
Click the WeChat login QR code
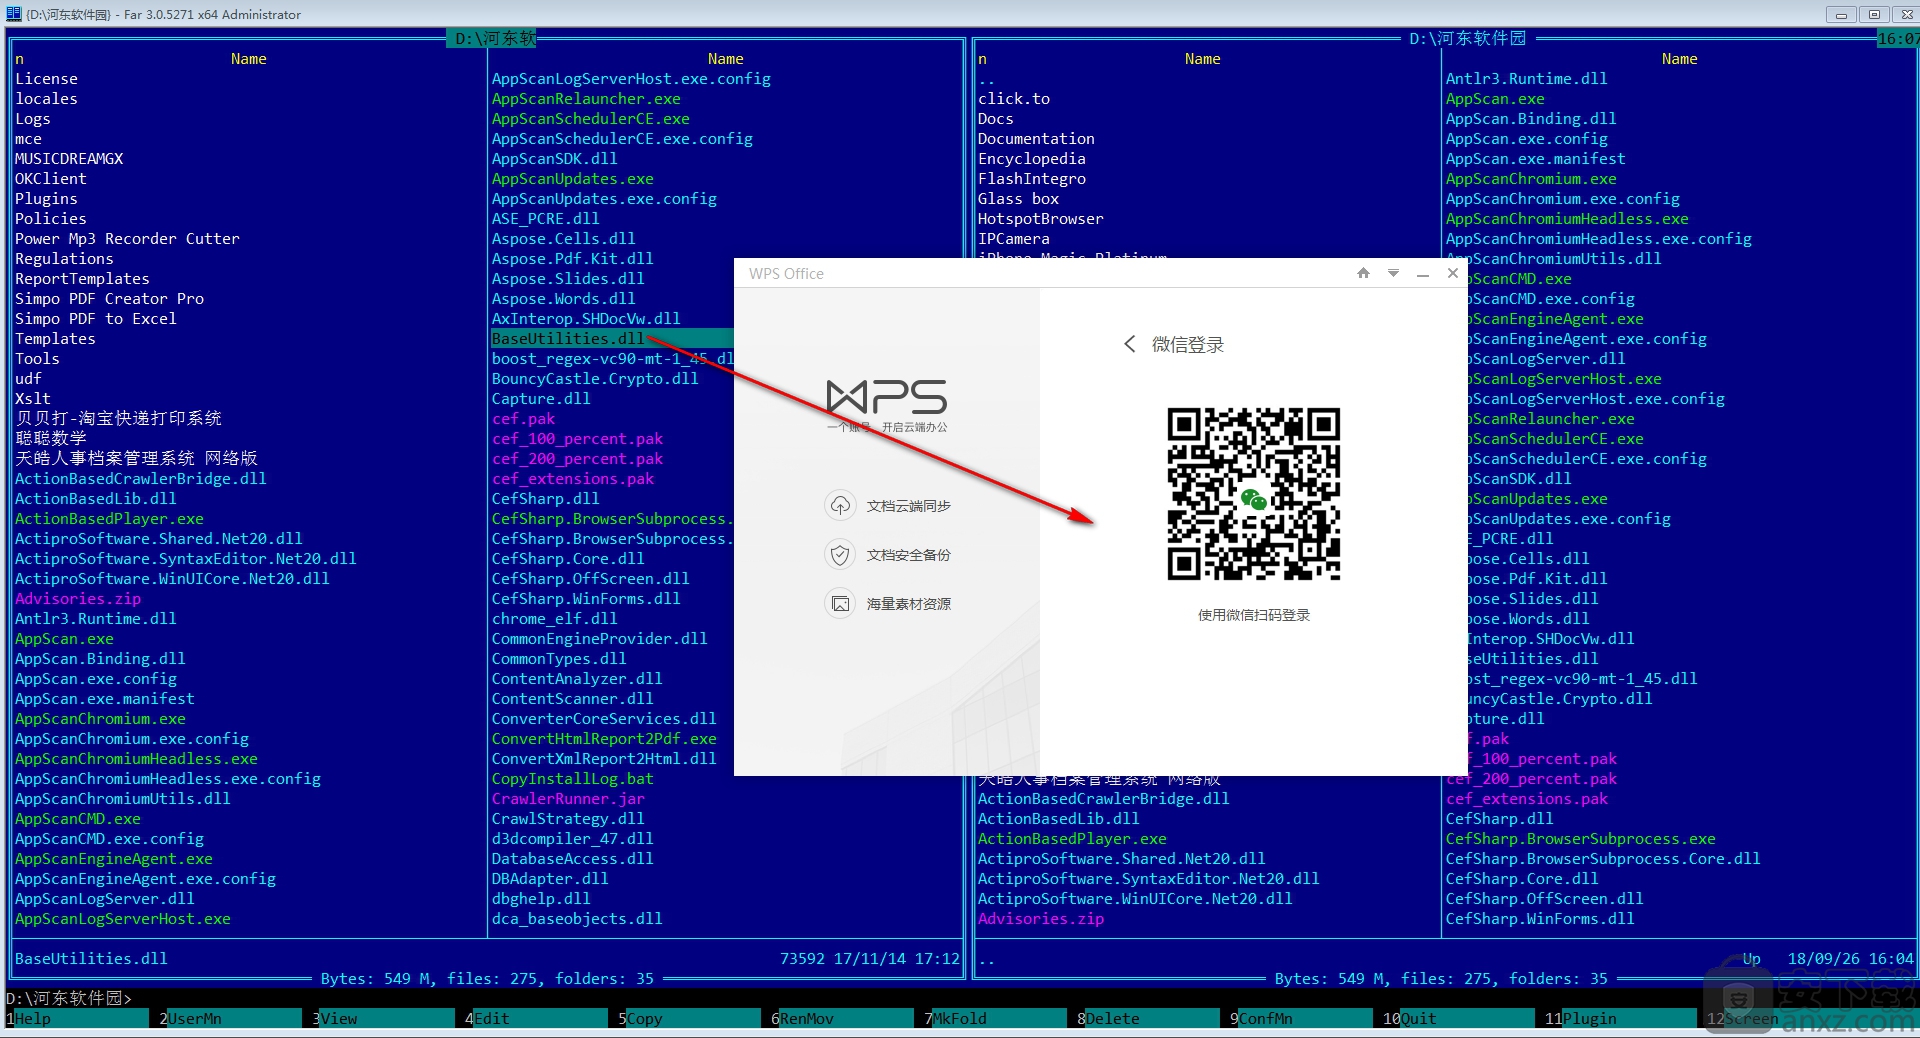coord(1254,493)
